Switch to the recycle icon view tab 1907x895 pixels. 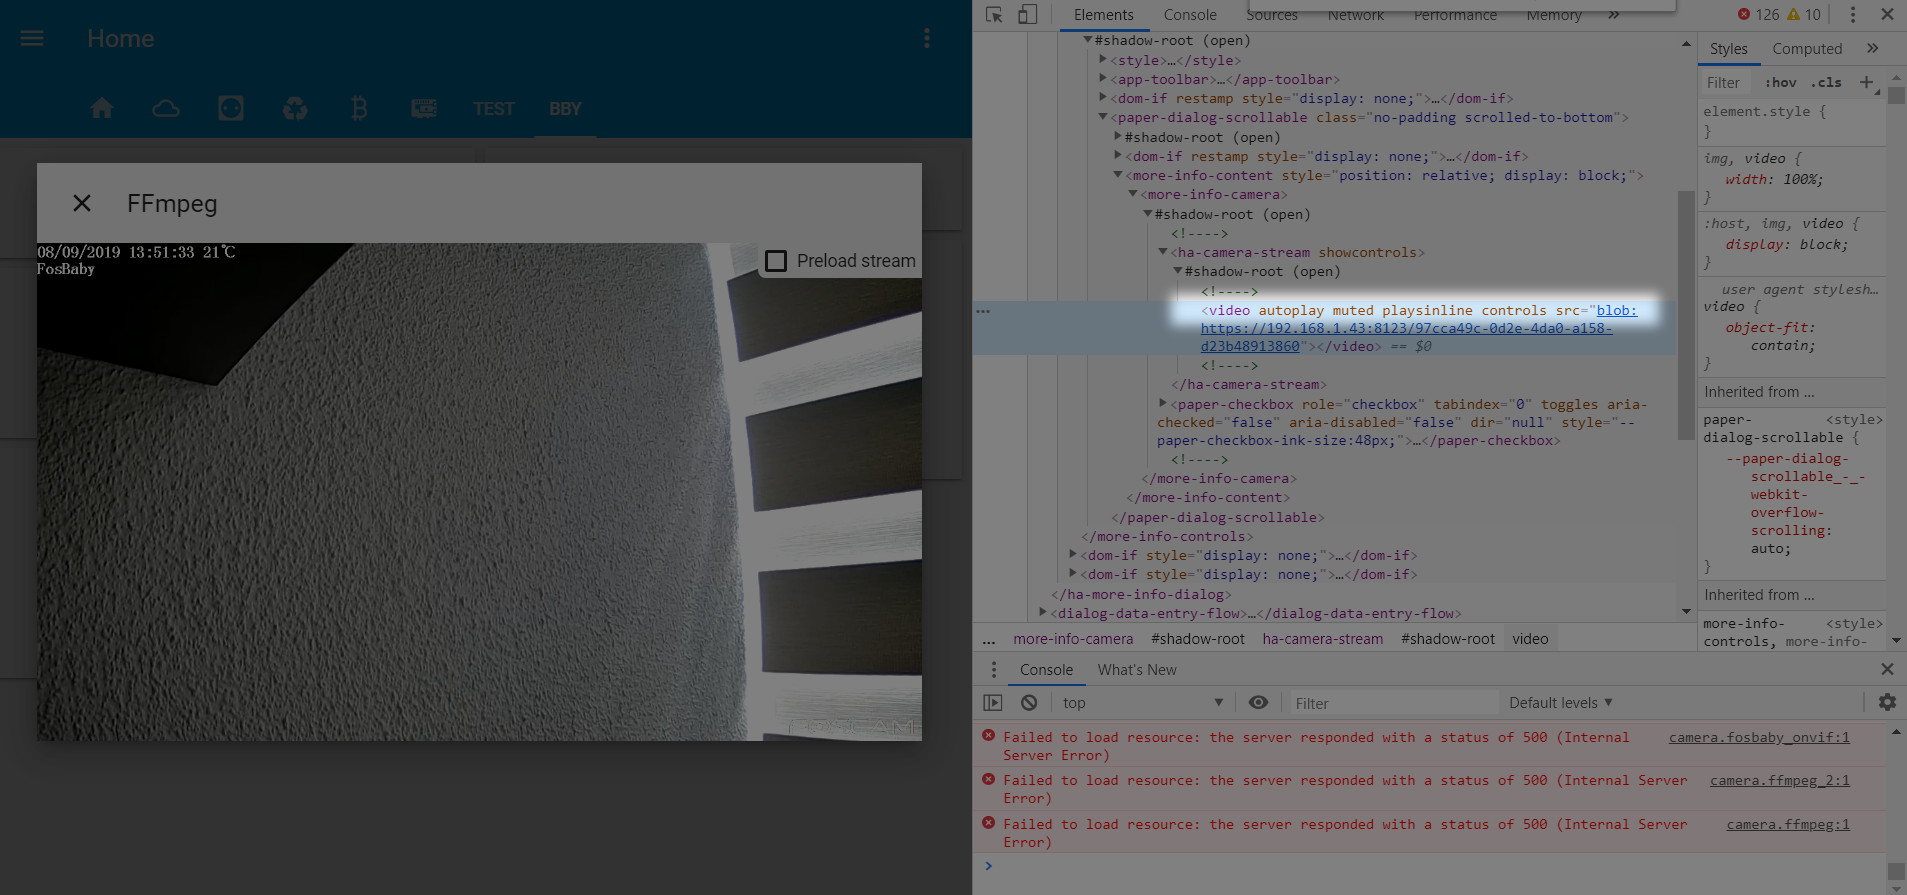[295, 108]
